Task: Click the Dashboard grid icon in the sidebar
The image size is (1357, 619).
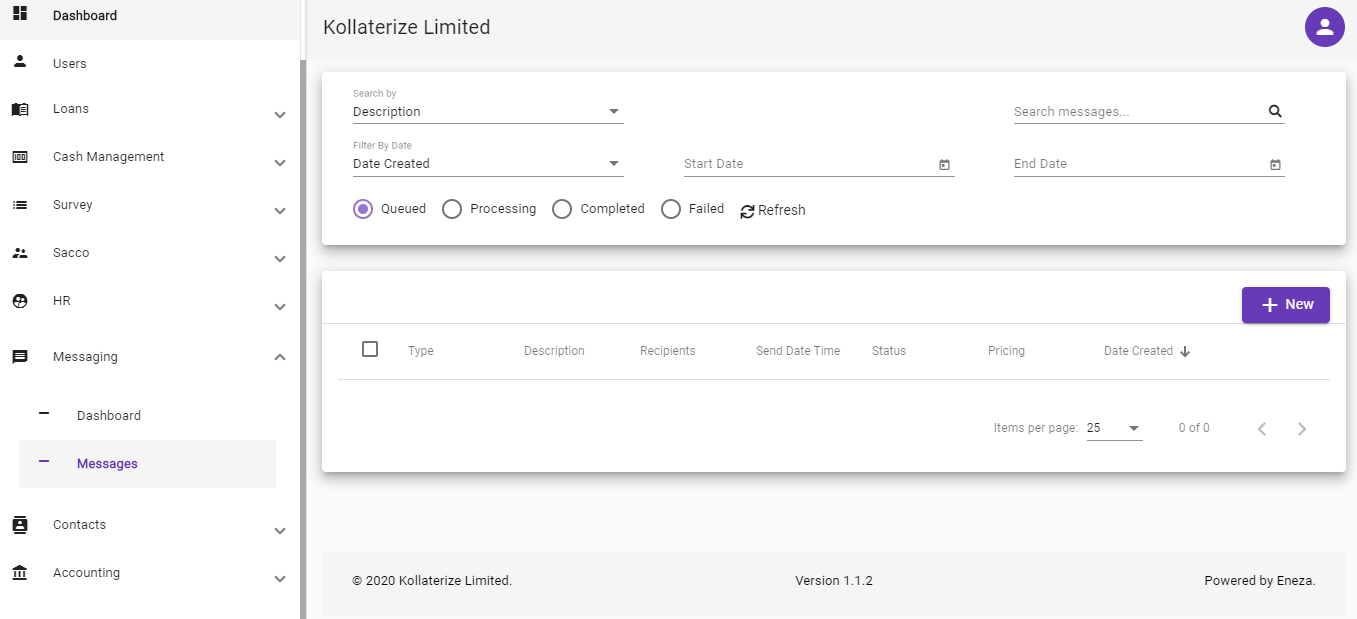Action: pos(20,14)
